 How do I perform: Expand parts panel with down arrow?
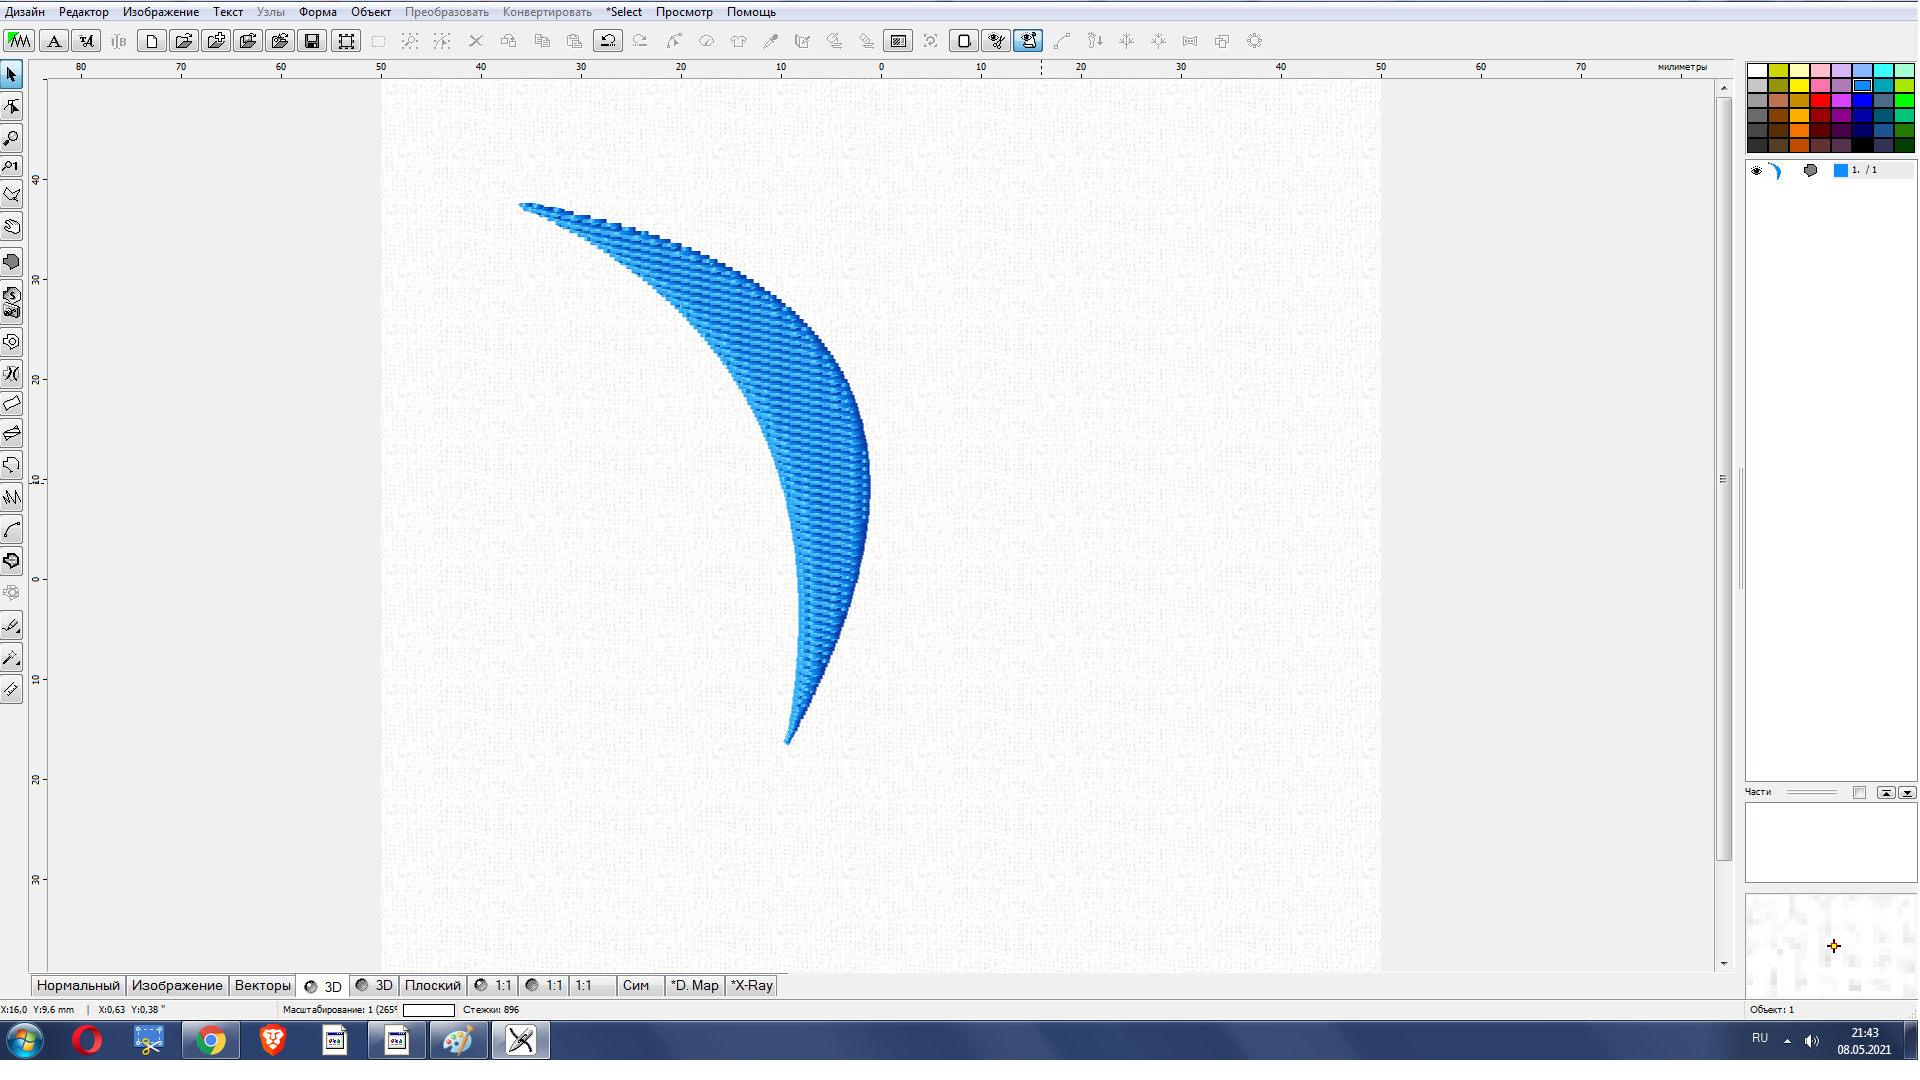coord(1907,792)
